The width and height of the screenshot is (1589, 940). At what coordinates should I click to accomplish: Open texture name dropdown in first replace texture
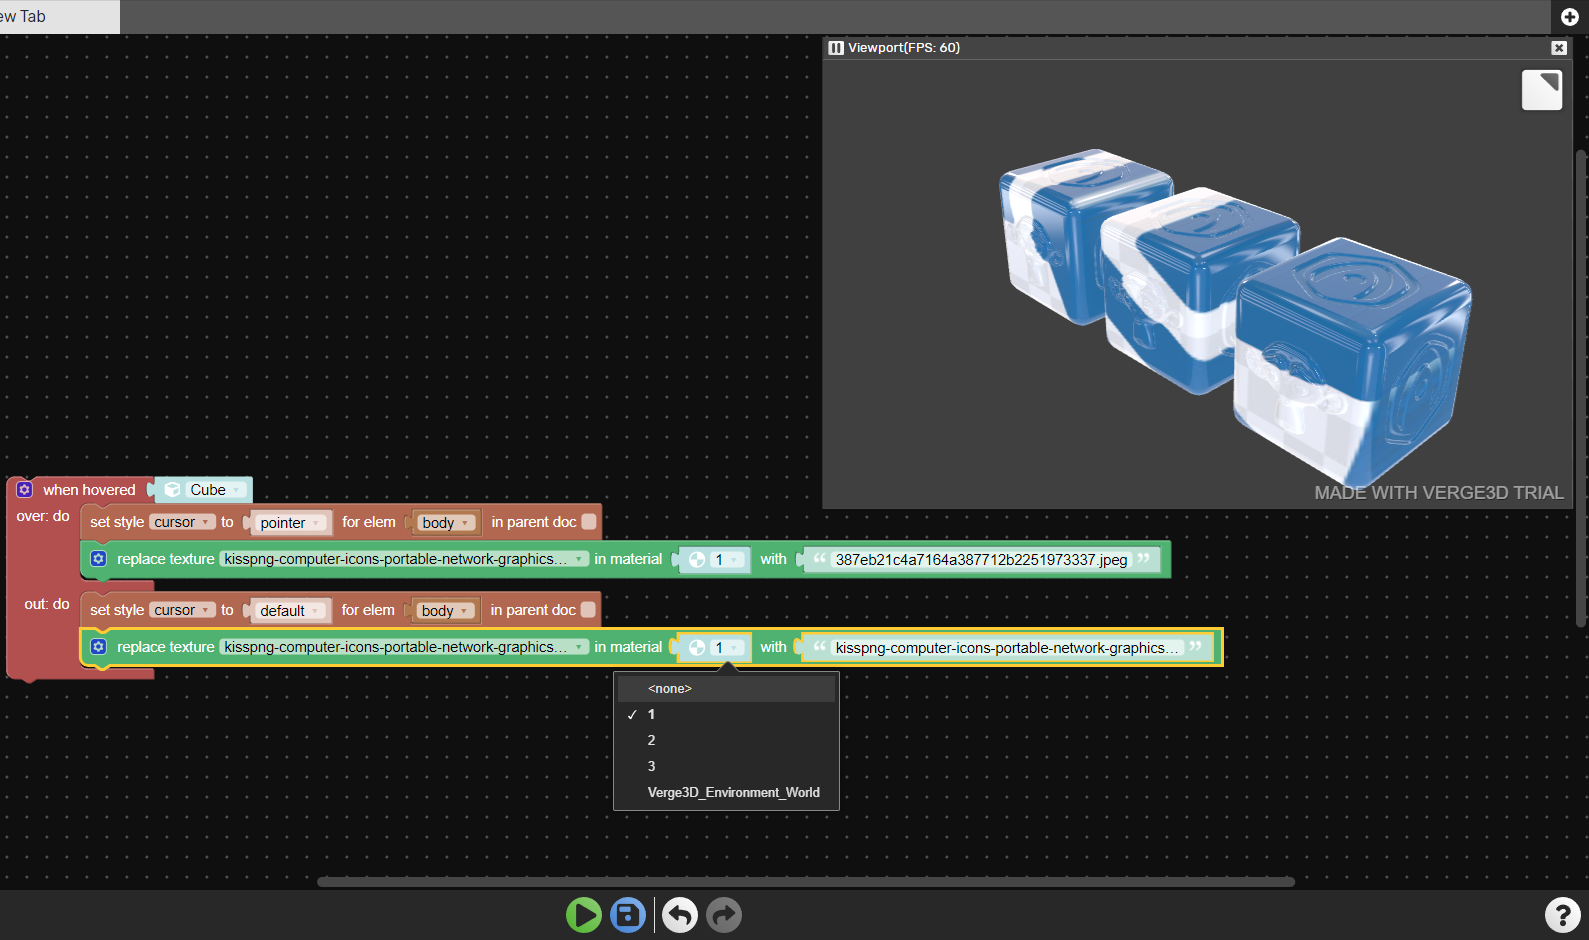click(x=405, y=559)
